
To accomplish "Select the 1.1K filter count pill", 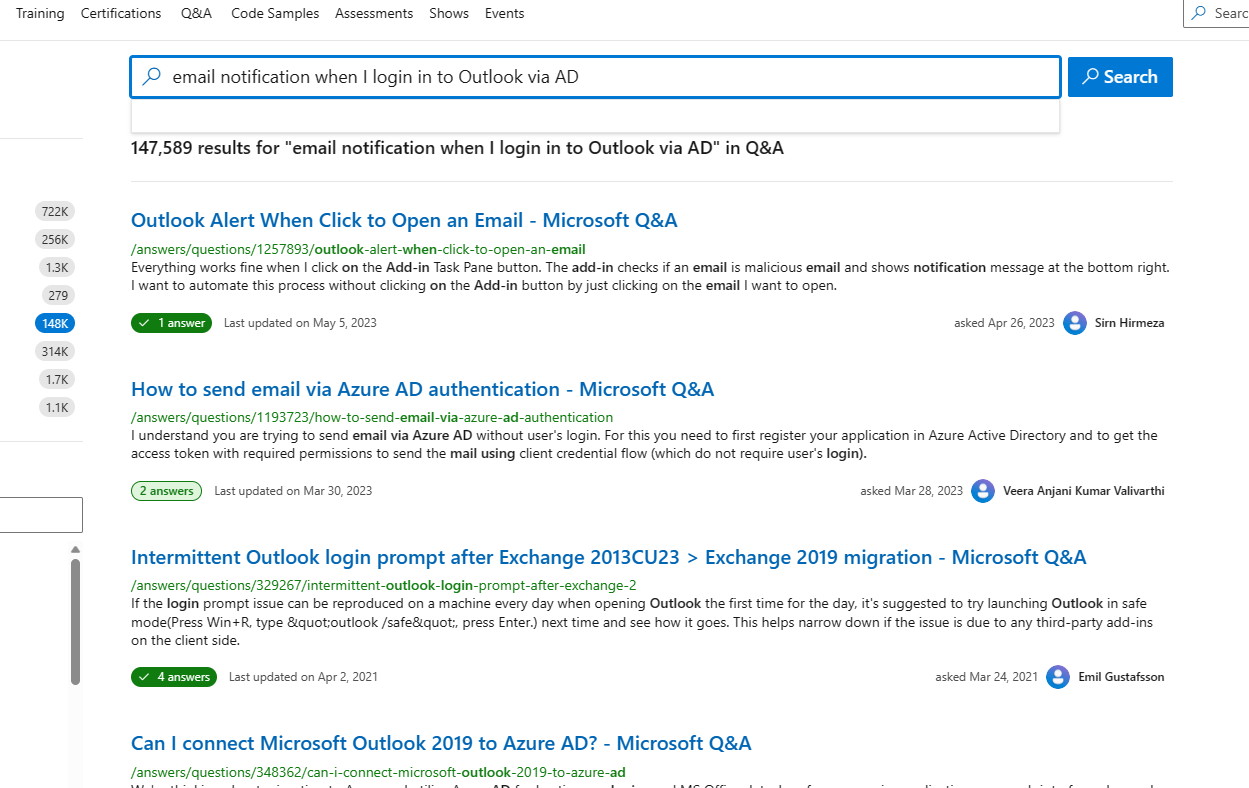I will pyautogui.click(x=56, y=407).
